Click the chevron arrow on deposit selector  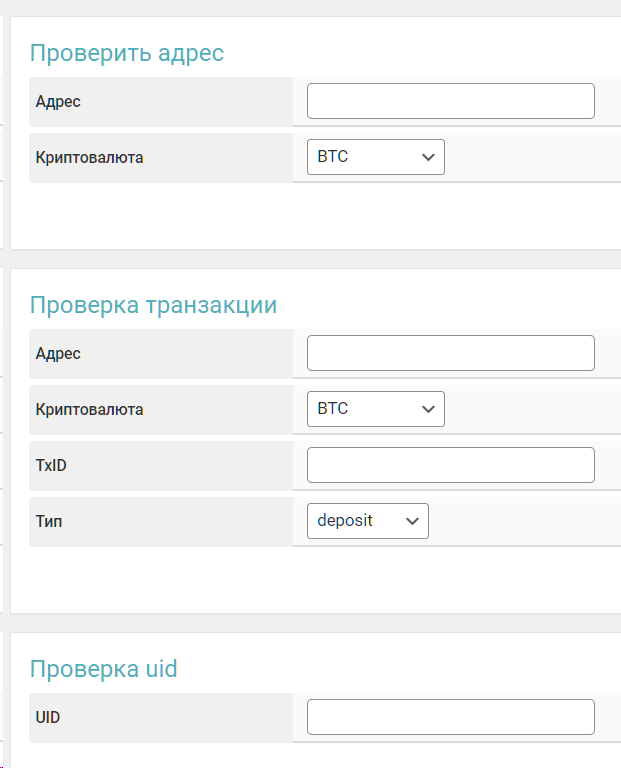(412, 521)
